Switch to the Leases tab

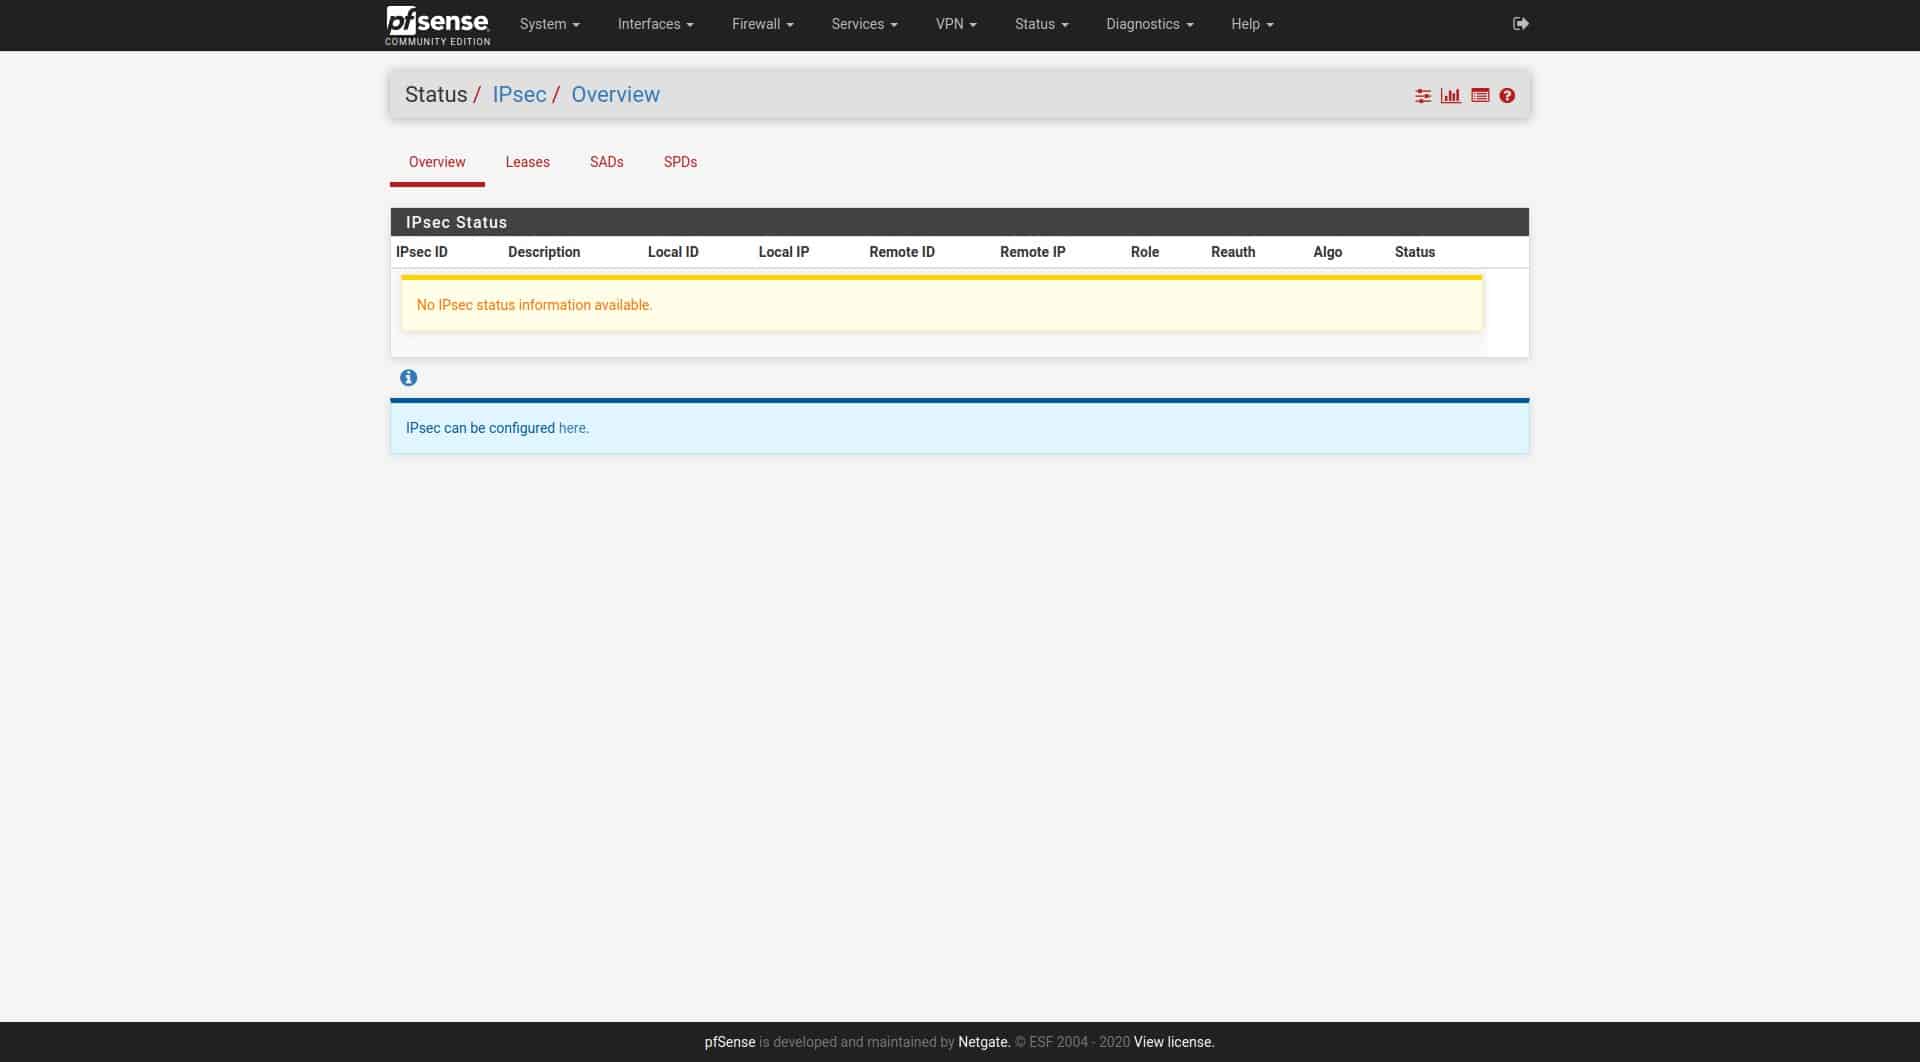(527, 162)
